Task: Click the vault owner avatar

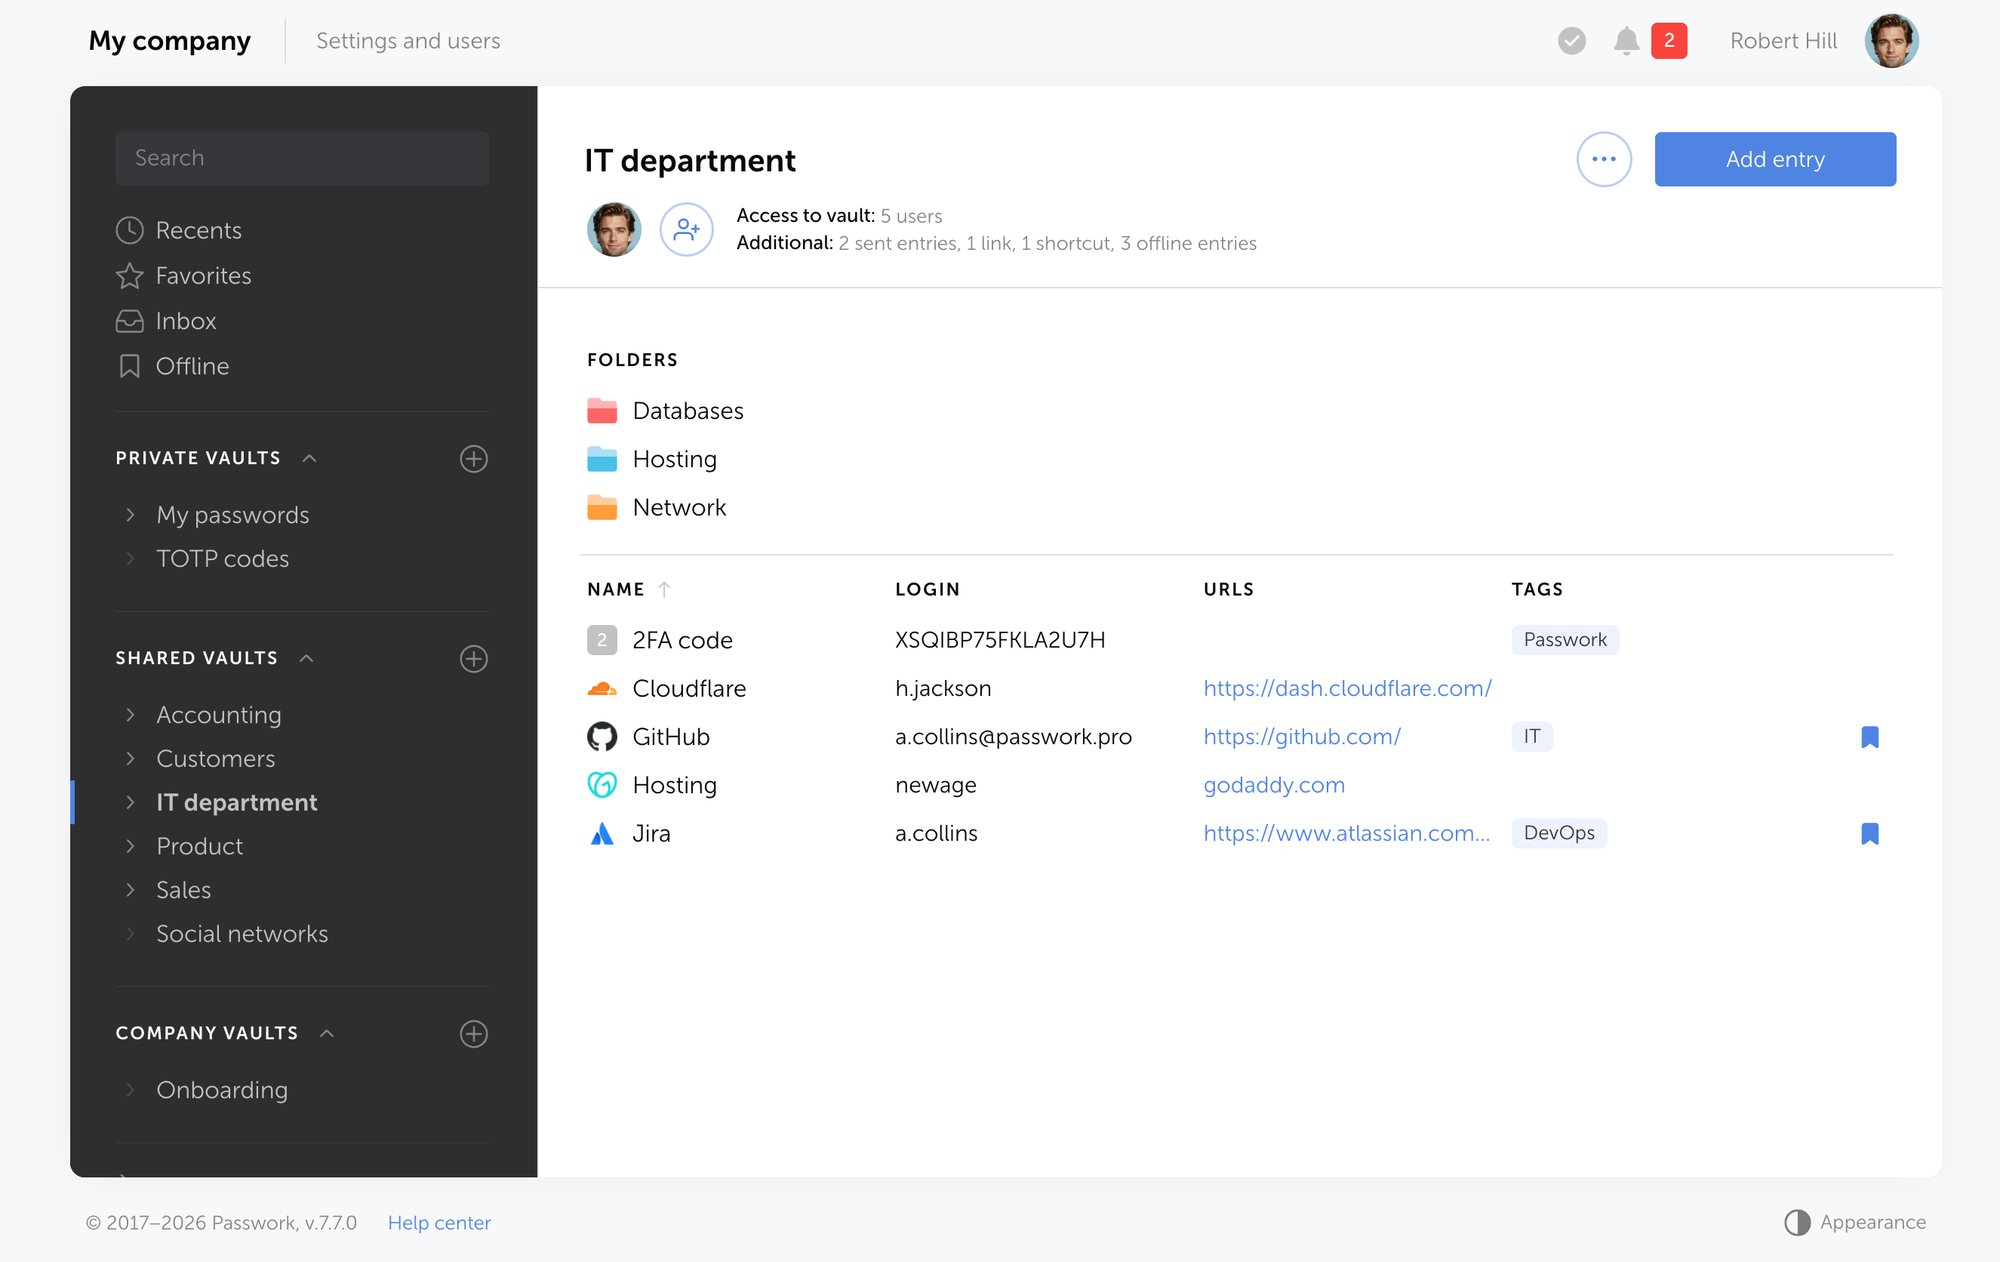Action: pyautogui.click(x=614, y=230)
